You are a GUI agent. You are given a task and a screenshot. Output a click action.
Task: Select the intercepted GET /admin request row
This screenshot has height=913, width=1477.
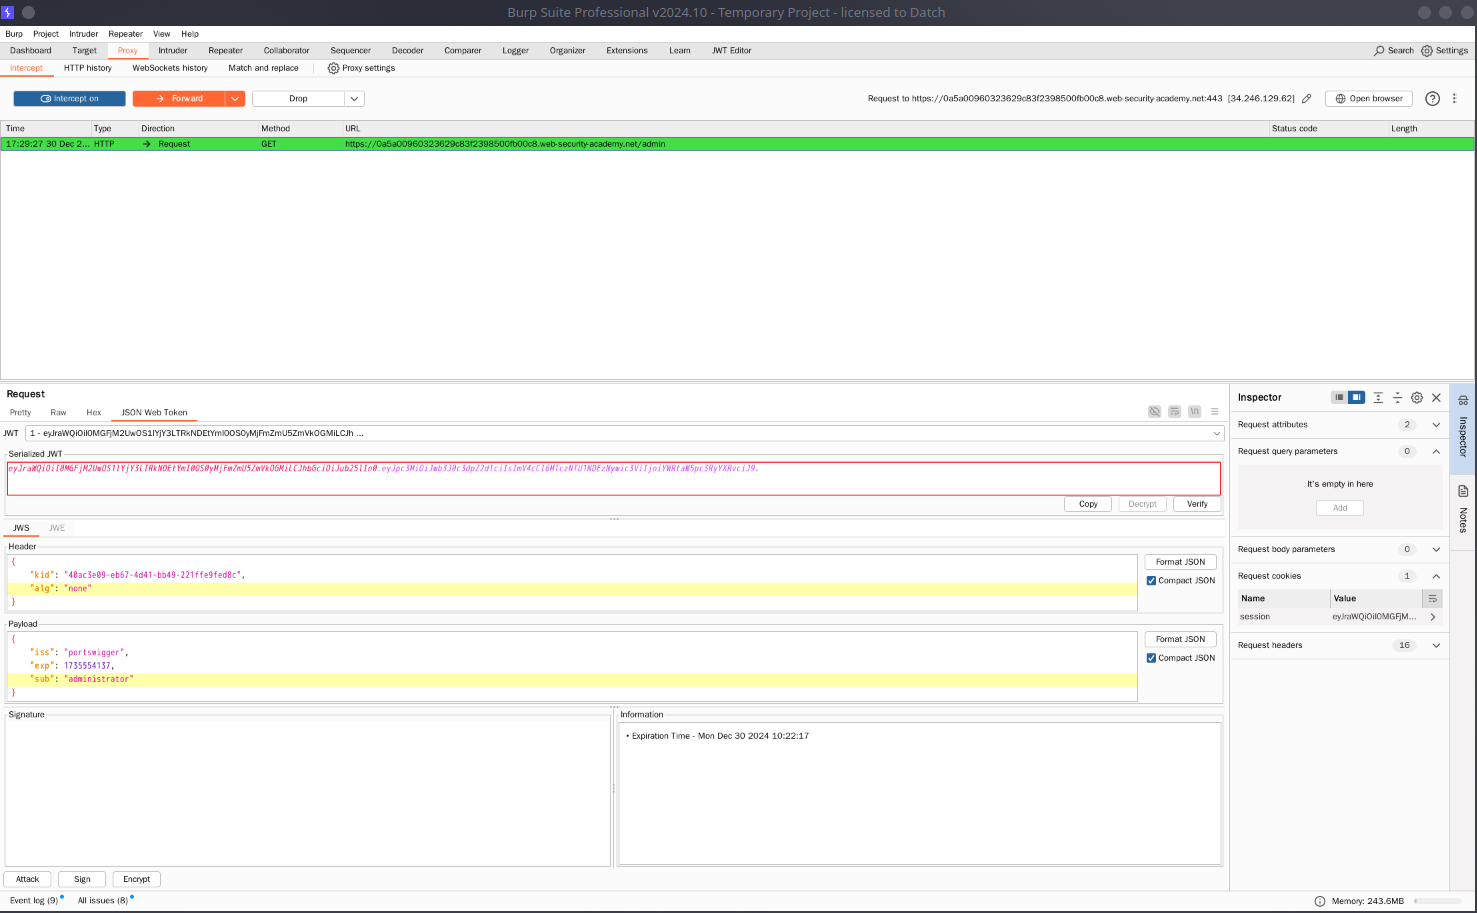click(737, 144)
